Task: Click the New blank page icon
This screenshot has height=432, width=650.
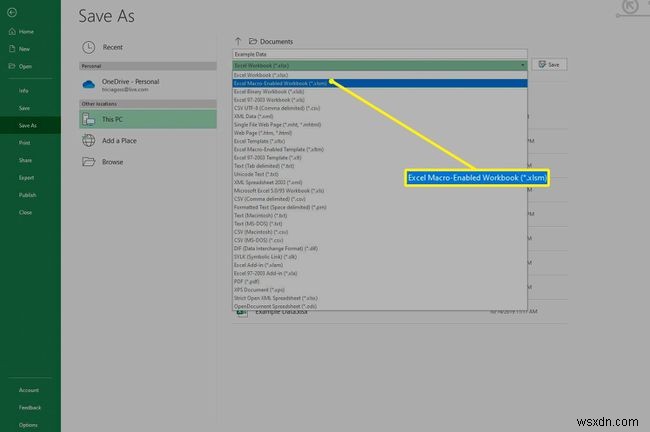Action: [x=12, y=49]
